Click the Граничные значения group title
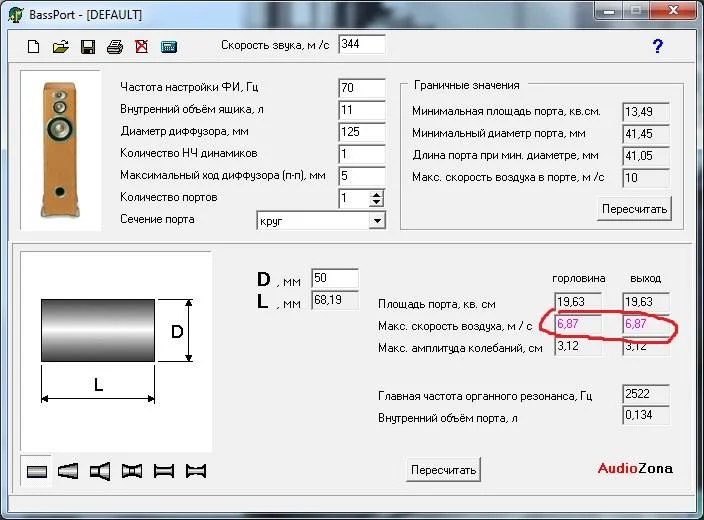Screen dimensions: 704x520 pos(466,85)
